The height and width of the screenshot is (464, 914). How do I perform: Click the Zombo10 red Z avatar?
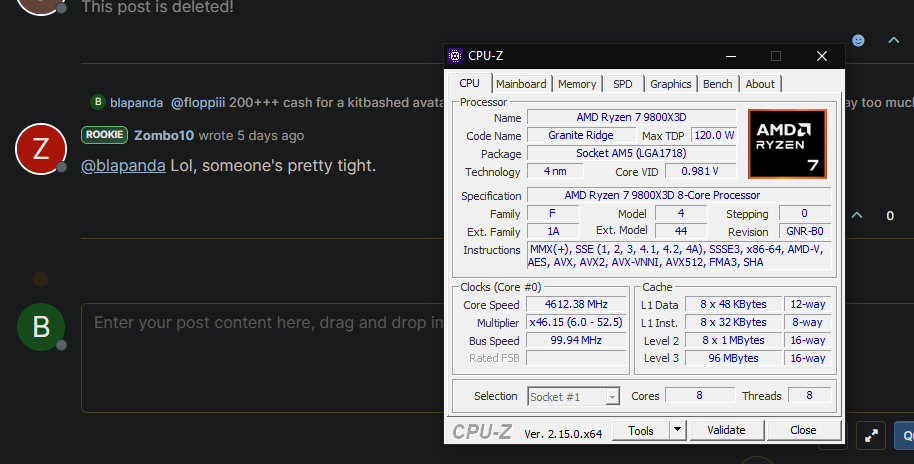point(40,149)
